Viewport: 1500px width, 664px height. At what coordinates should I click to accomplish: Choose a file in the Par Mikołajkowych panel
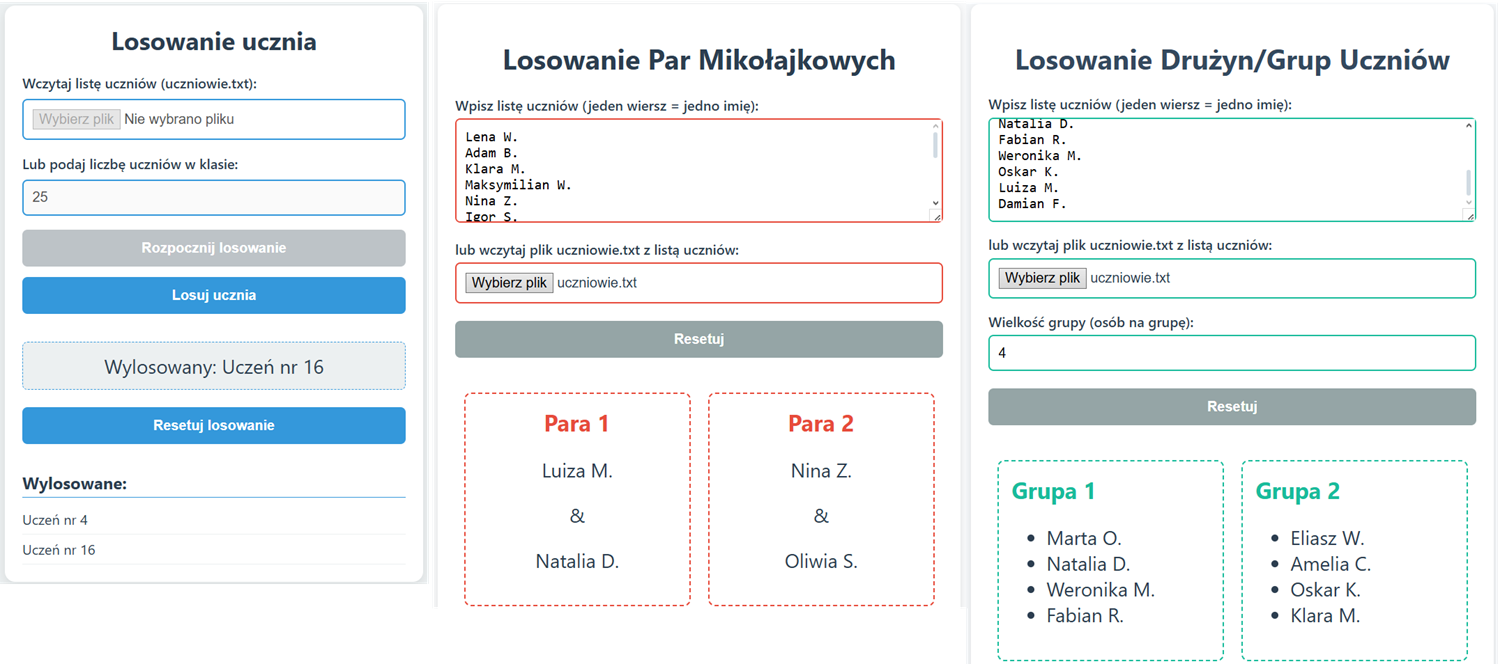(509, 283)
